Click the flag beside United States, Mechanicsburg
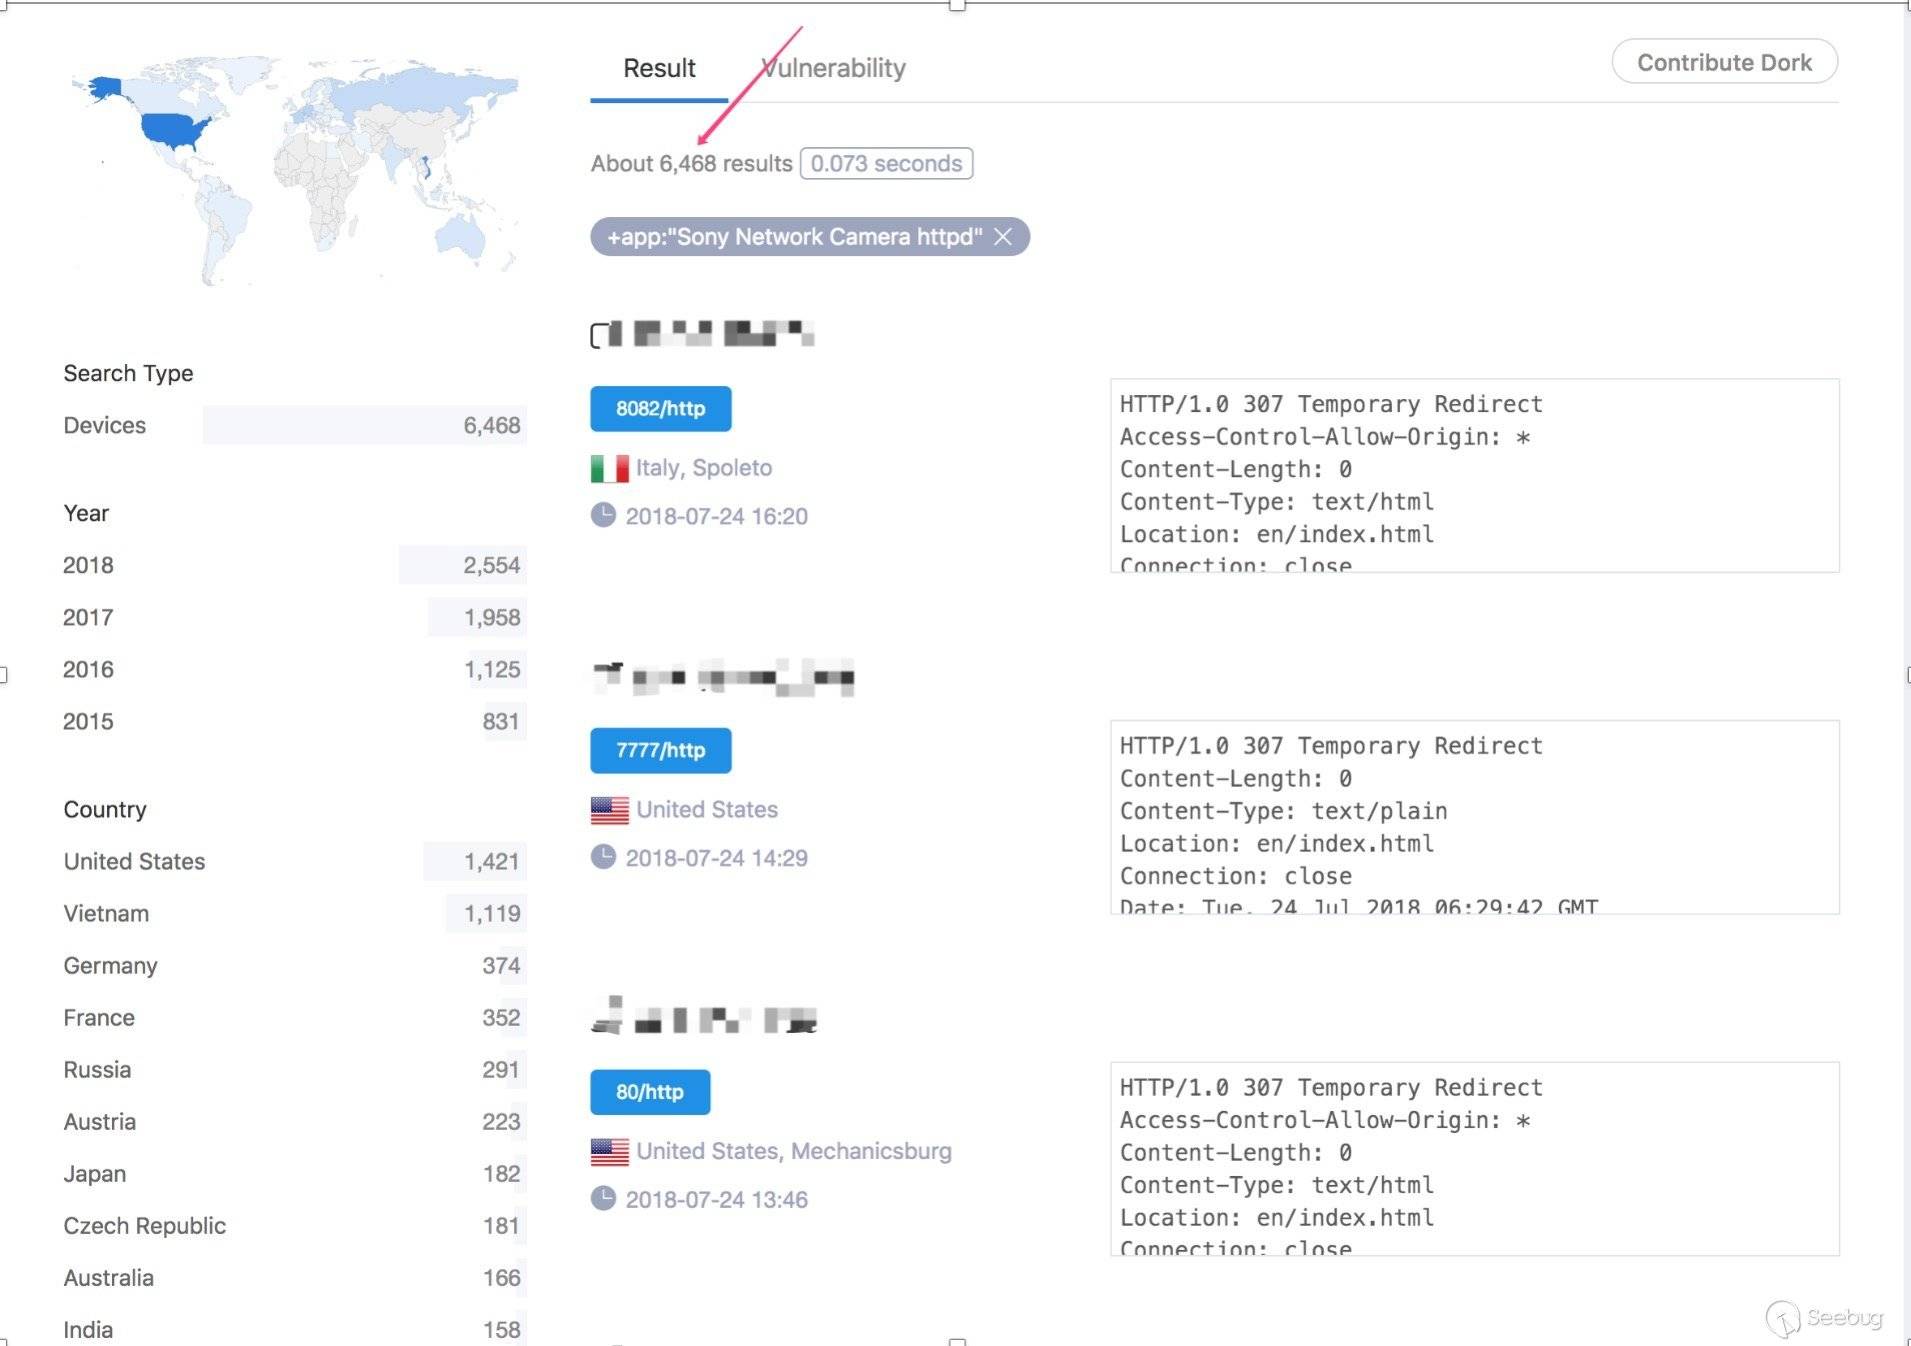The width and height of the screenshot is (1911, 1346). tap(609, 1152)
